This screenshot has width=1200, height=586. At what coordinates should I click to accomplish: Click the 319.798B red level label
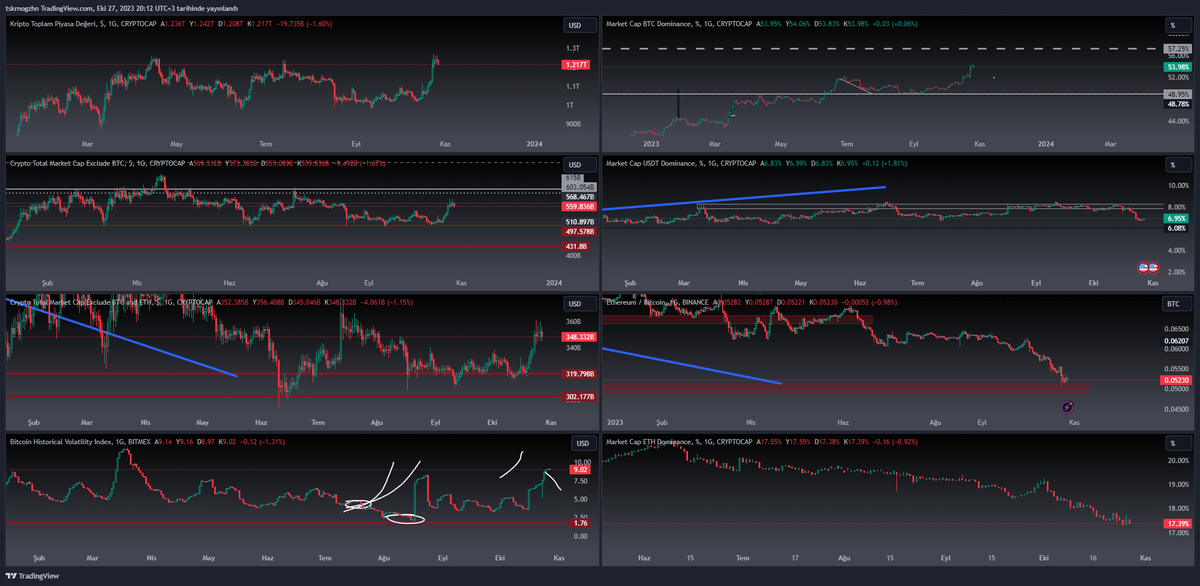581,374
